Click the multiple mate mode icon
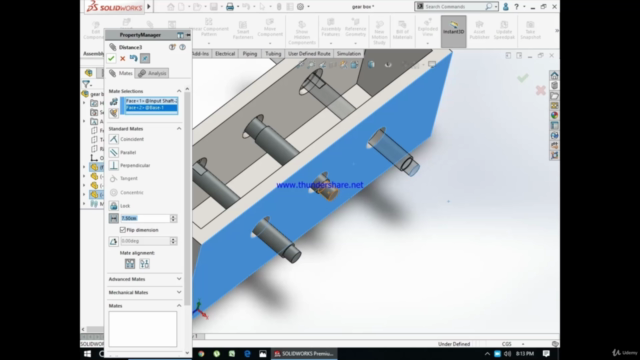 click(114, 113)
